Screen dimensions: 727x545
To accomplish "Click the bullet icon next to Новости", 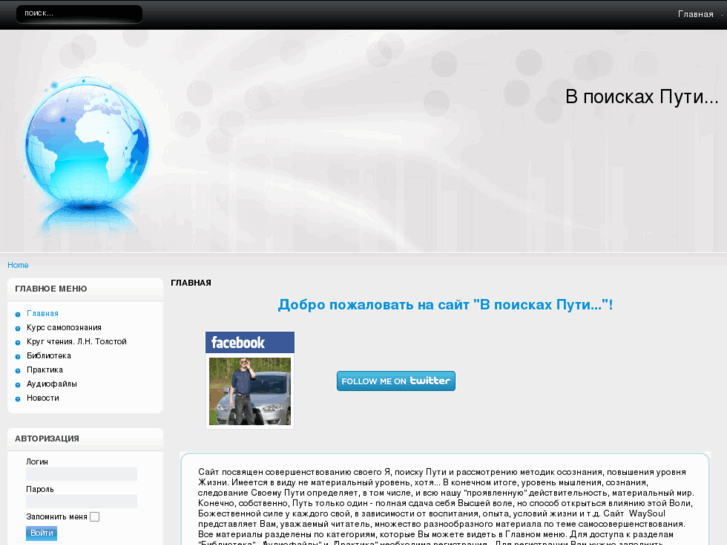I will 18,398.
